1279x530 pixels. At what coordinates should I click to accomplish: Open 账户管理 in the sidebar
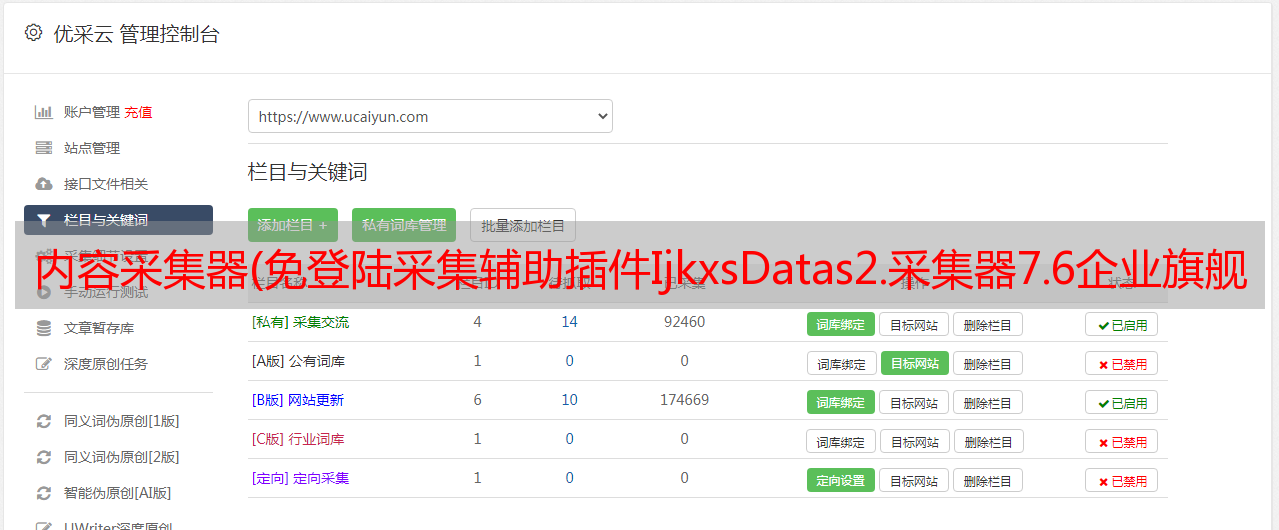[91, 112]
